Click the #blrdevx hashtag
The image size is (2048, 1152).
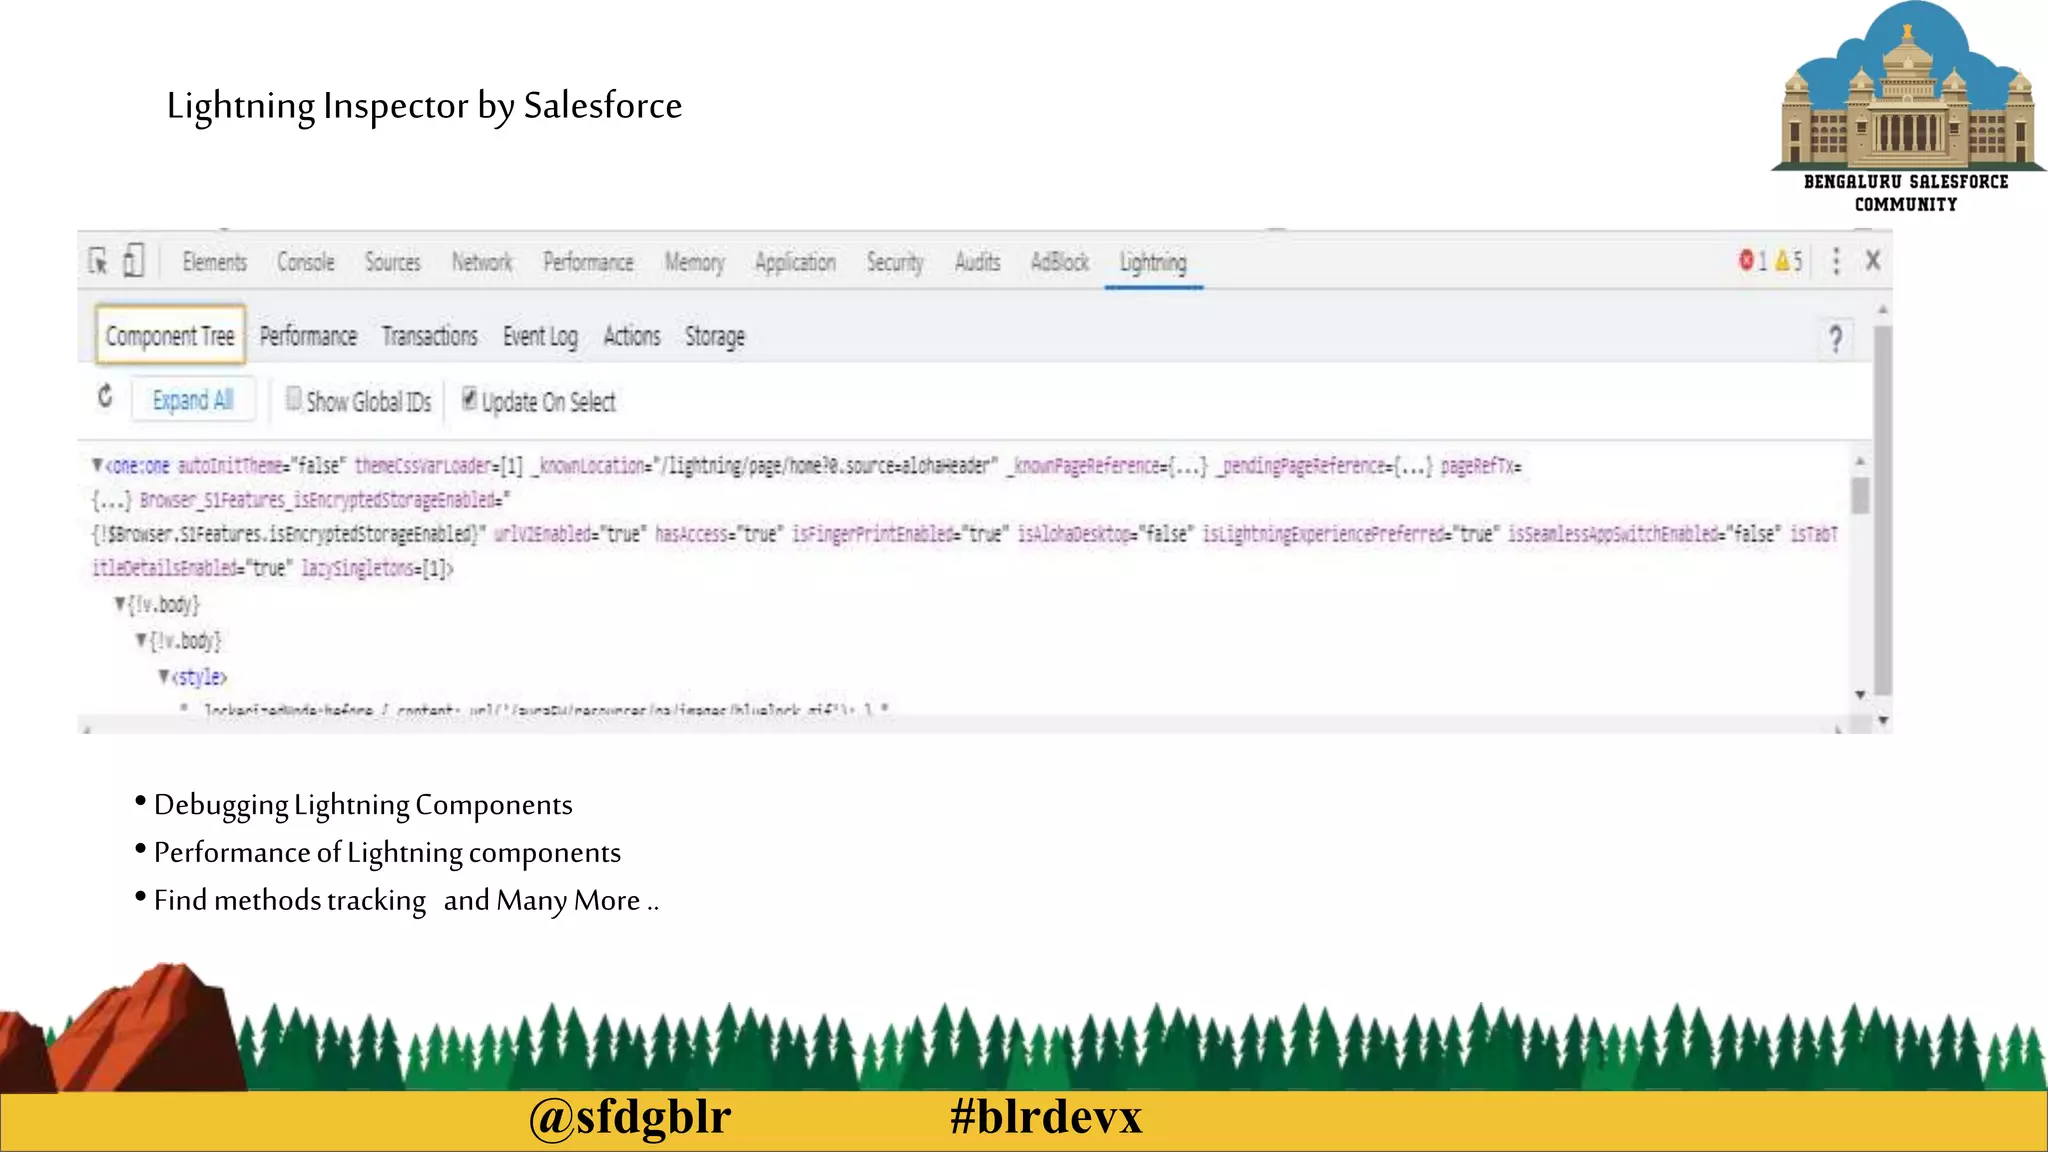pyautogui.click(x=1046, y=1116)
